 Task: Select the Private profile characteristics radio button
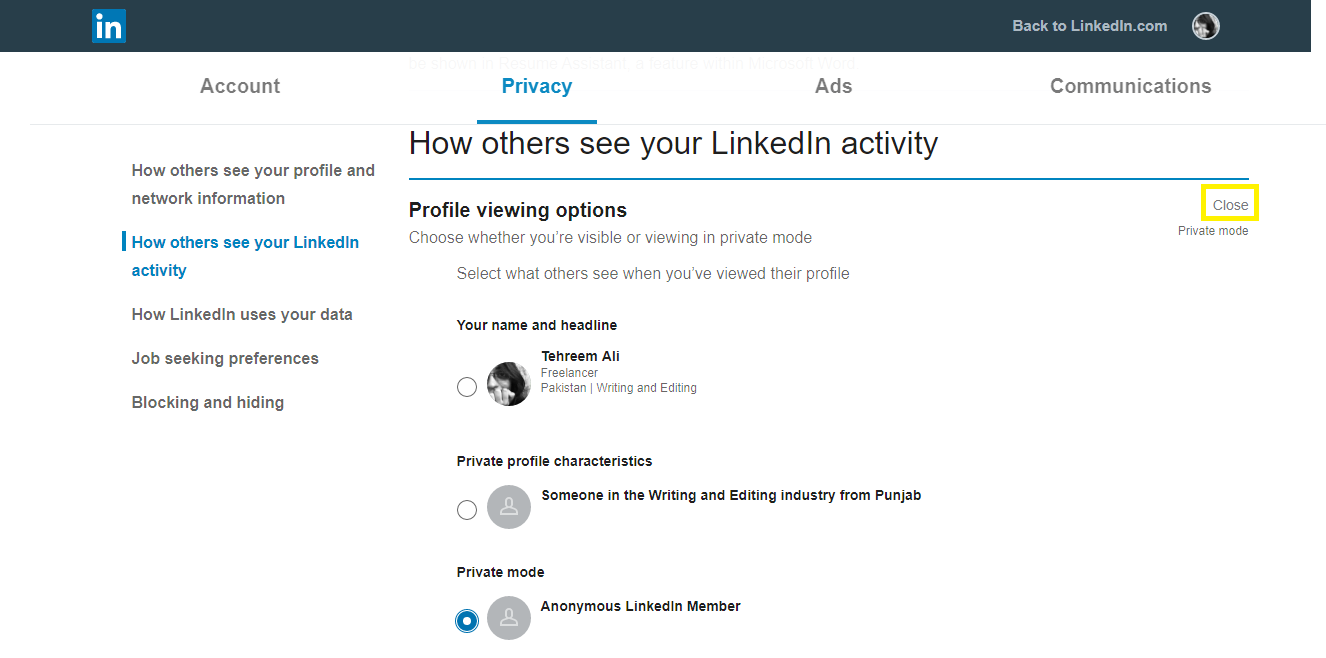pos(467,510)
